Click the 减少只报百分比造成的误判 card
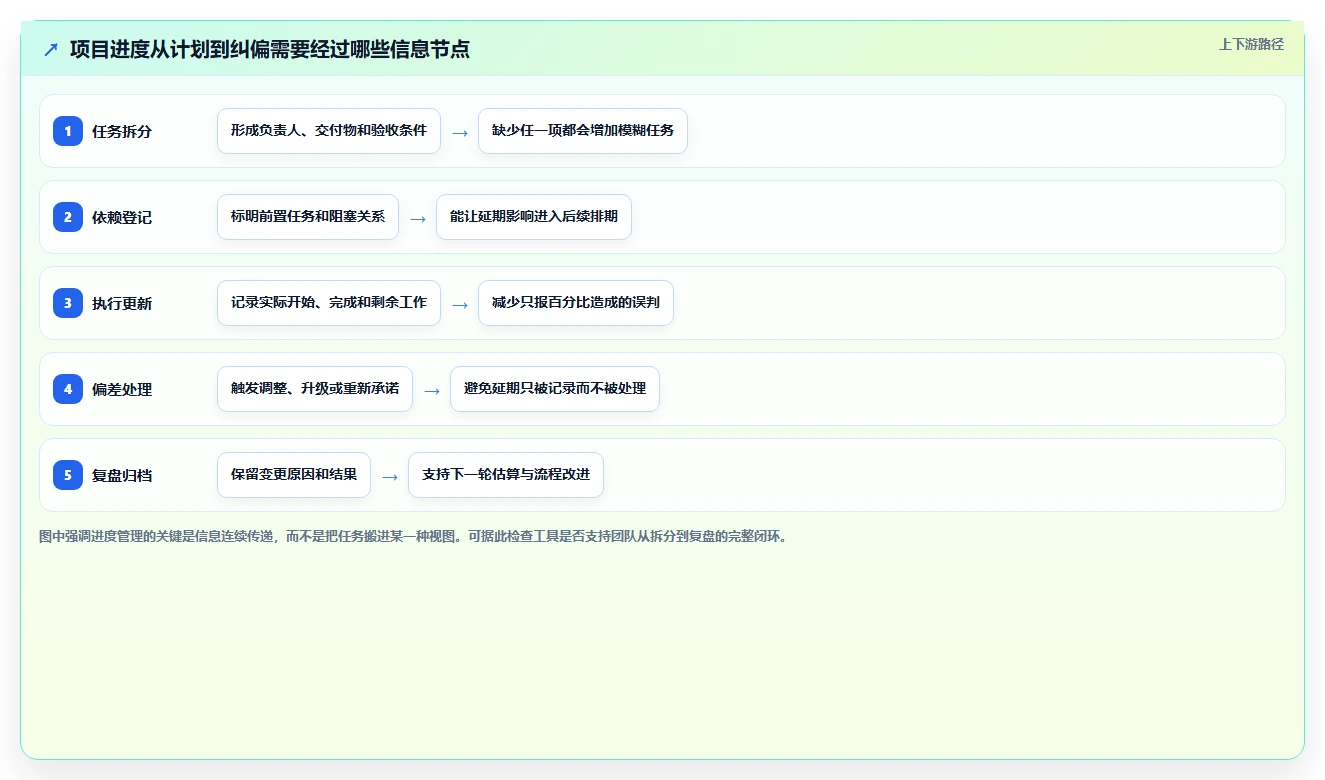This screenshot has width=1325, height=780. click(576, 303)
